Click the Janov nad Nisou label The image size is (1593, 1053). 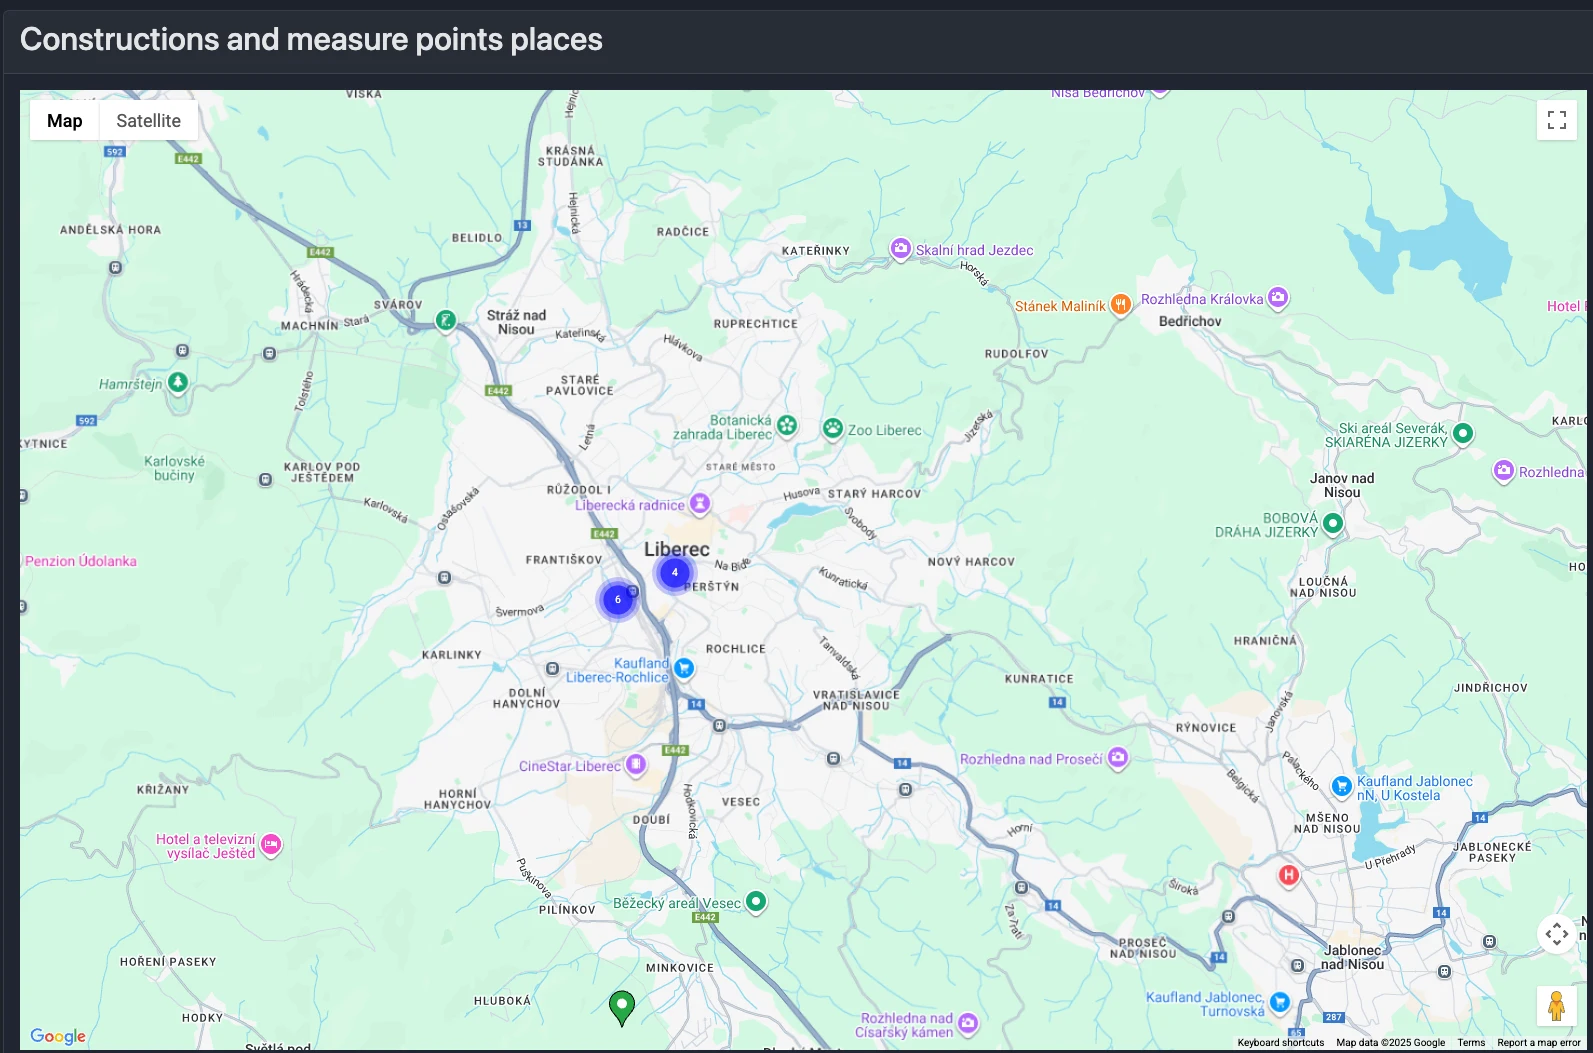click(x=1342, y=485)
